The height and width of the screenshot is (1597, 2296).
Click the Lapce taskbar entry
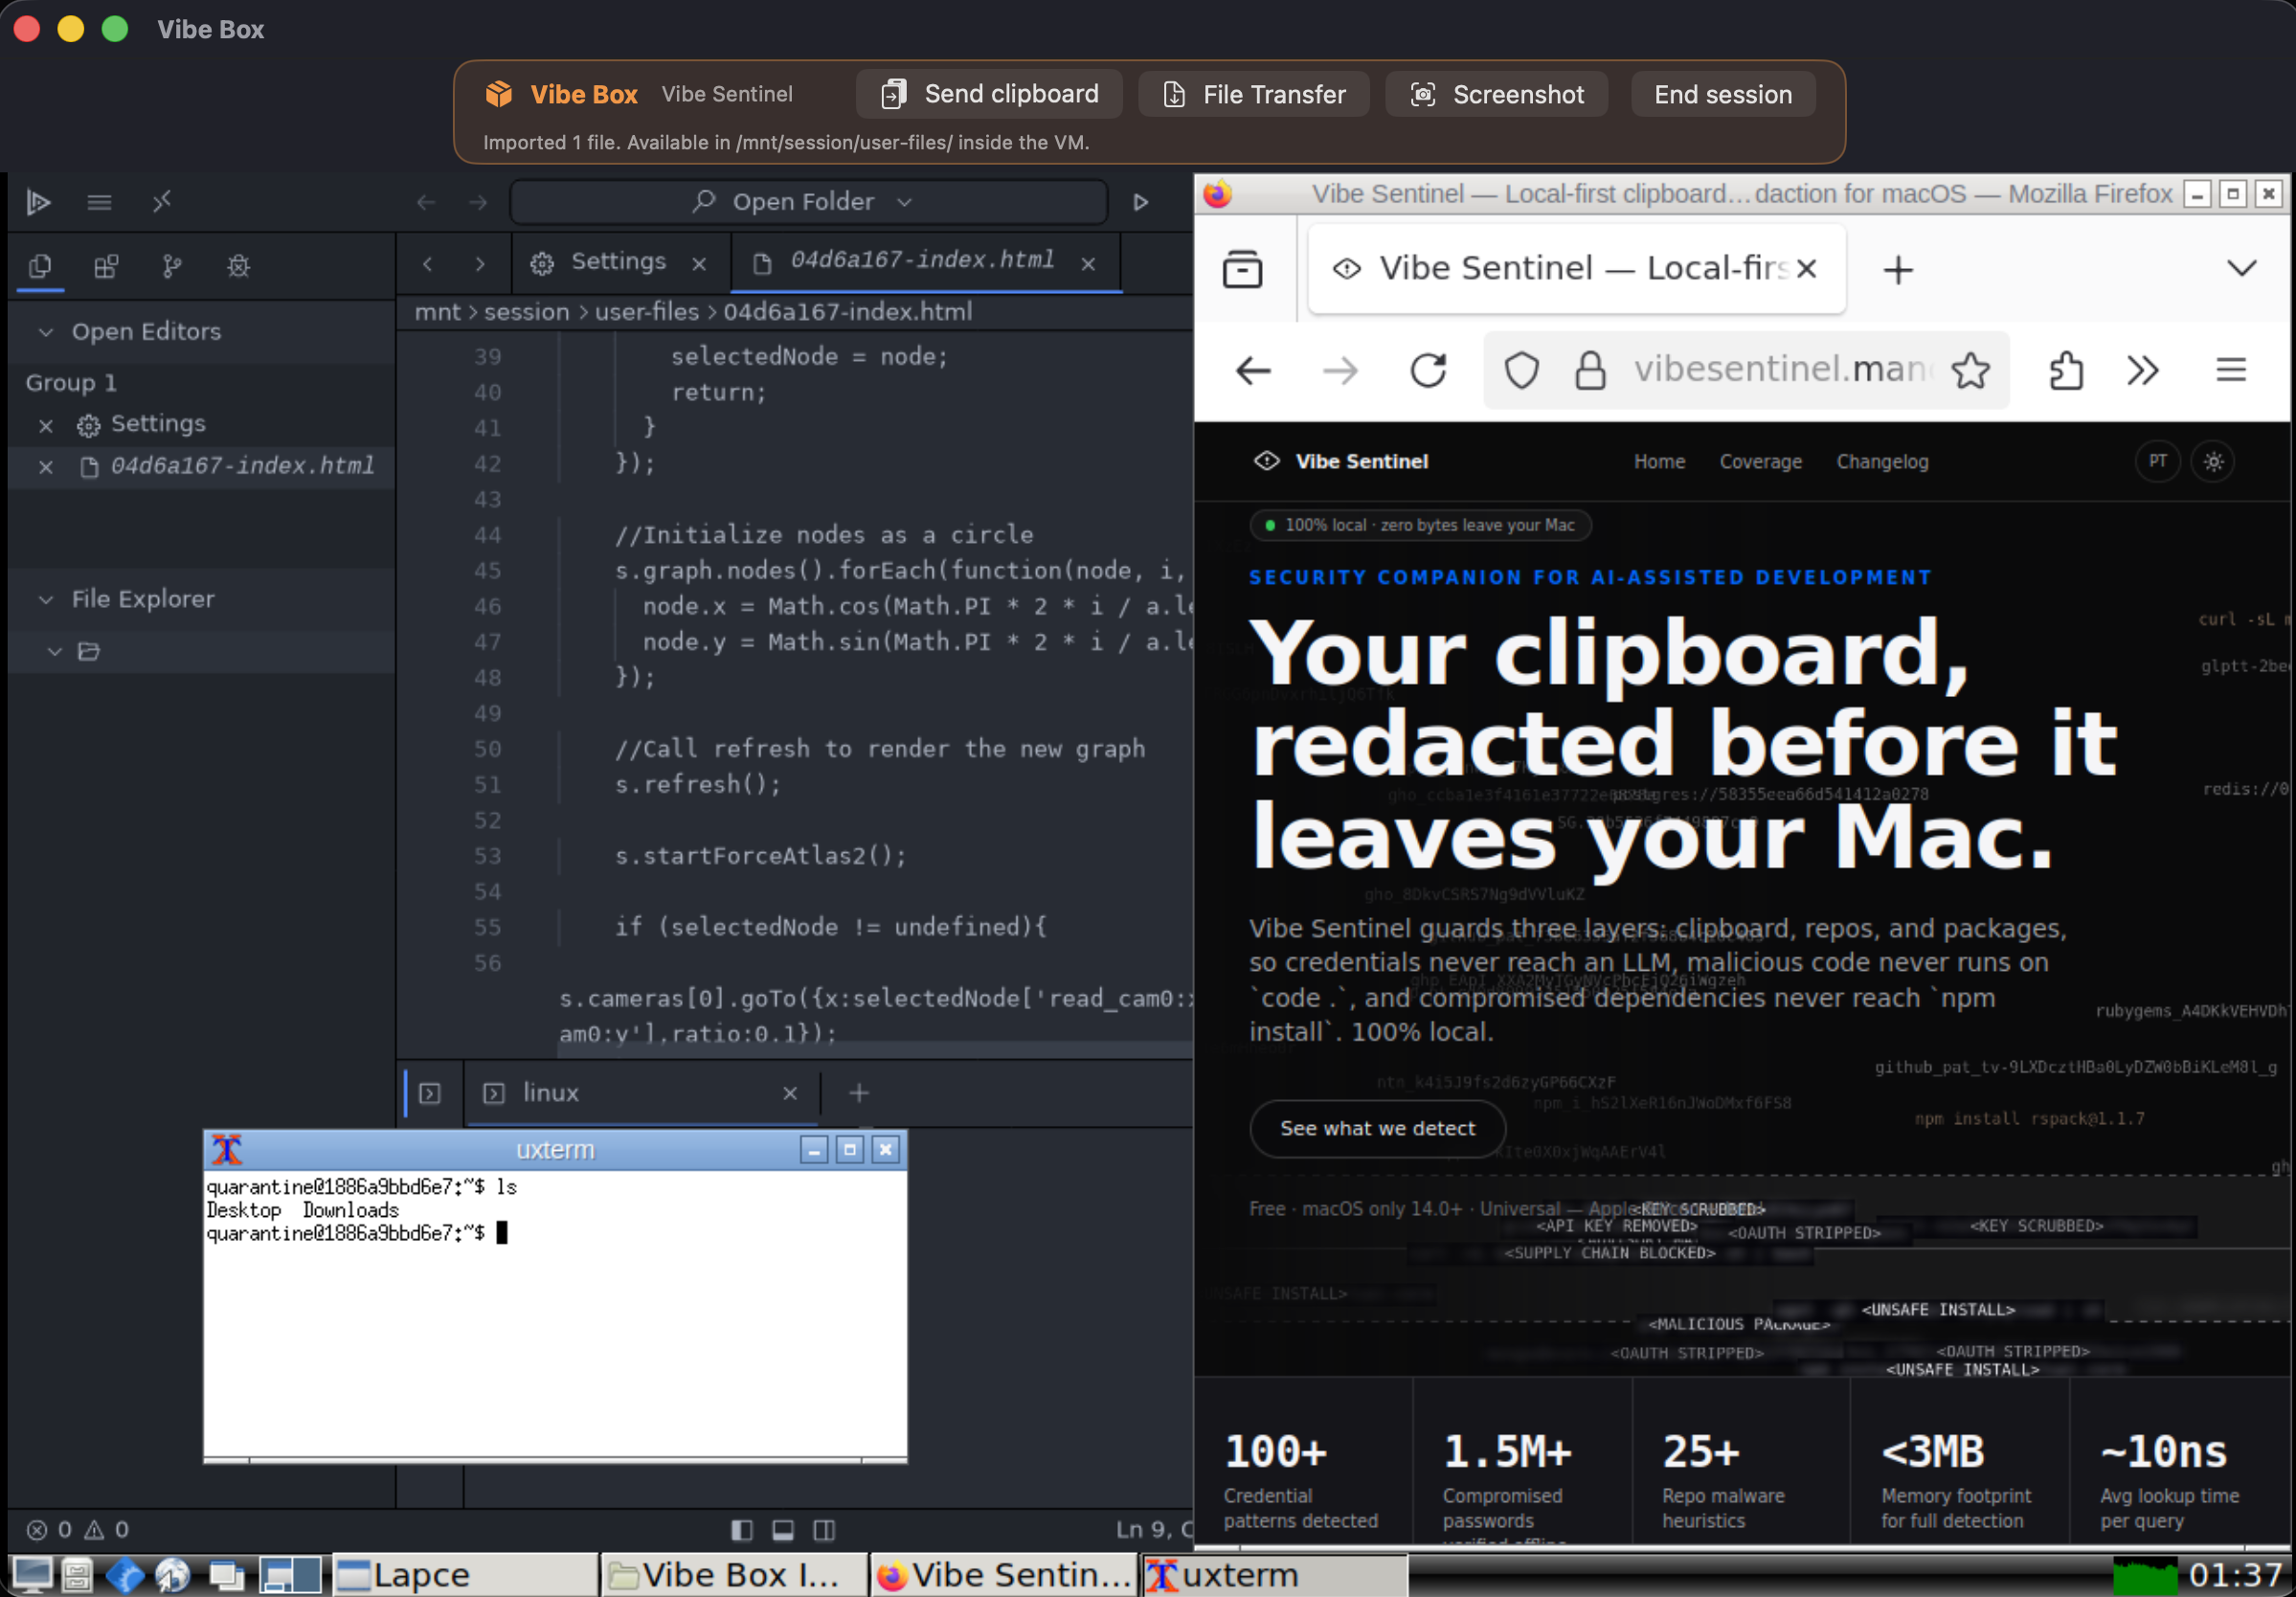pos(465,1576)
